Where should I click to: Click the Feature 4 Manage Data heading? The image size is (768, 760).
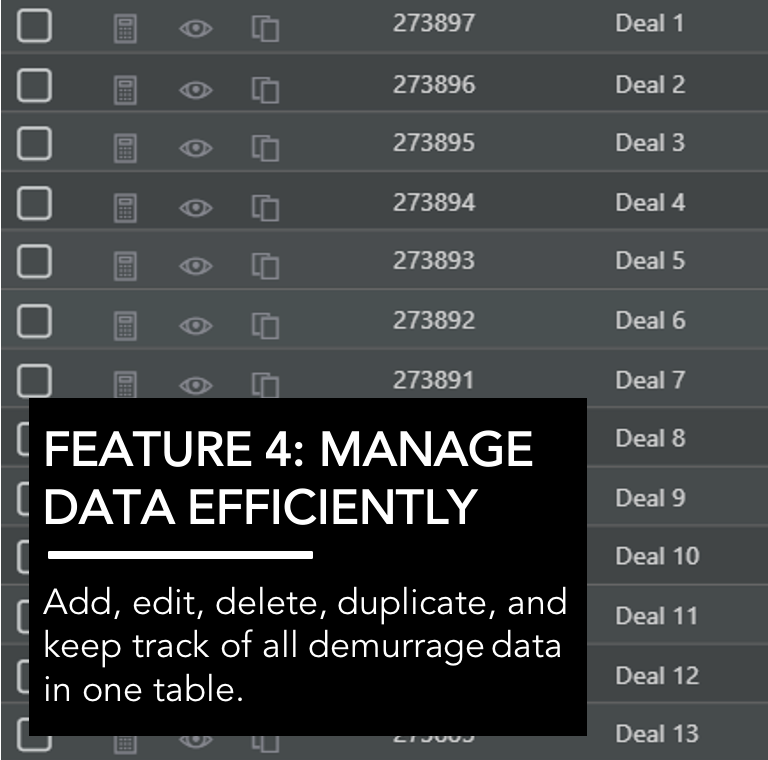click(288, 477)
